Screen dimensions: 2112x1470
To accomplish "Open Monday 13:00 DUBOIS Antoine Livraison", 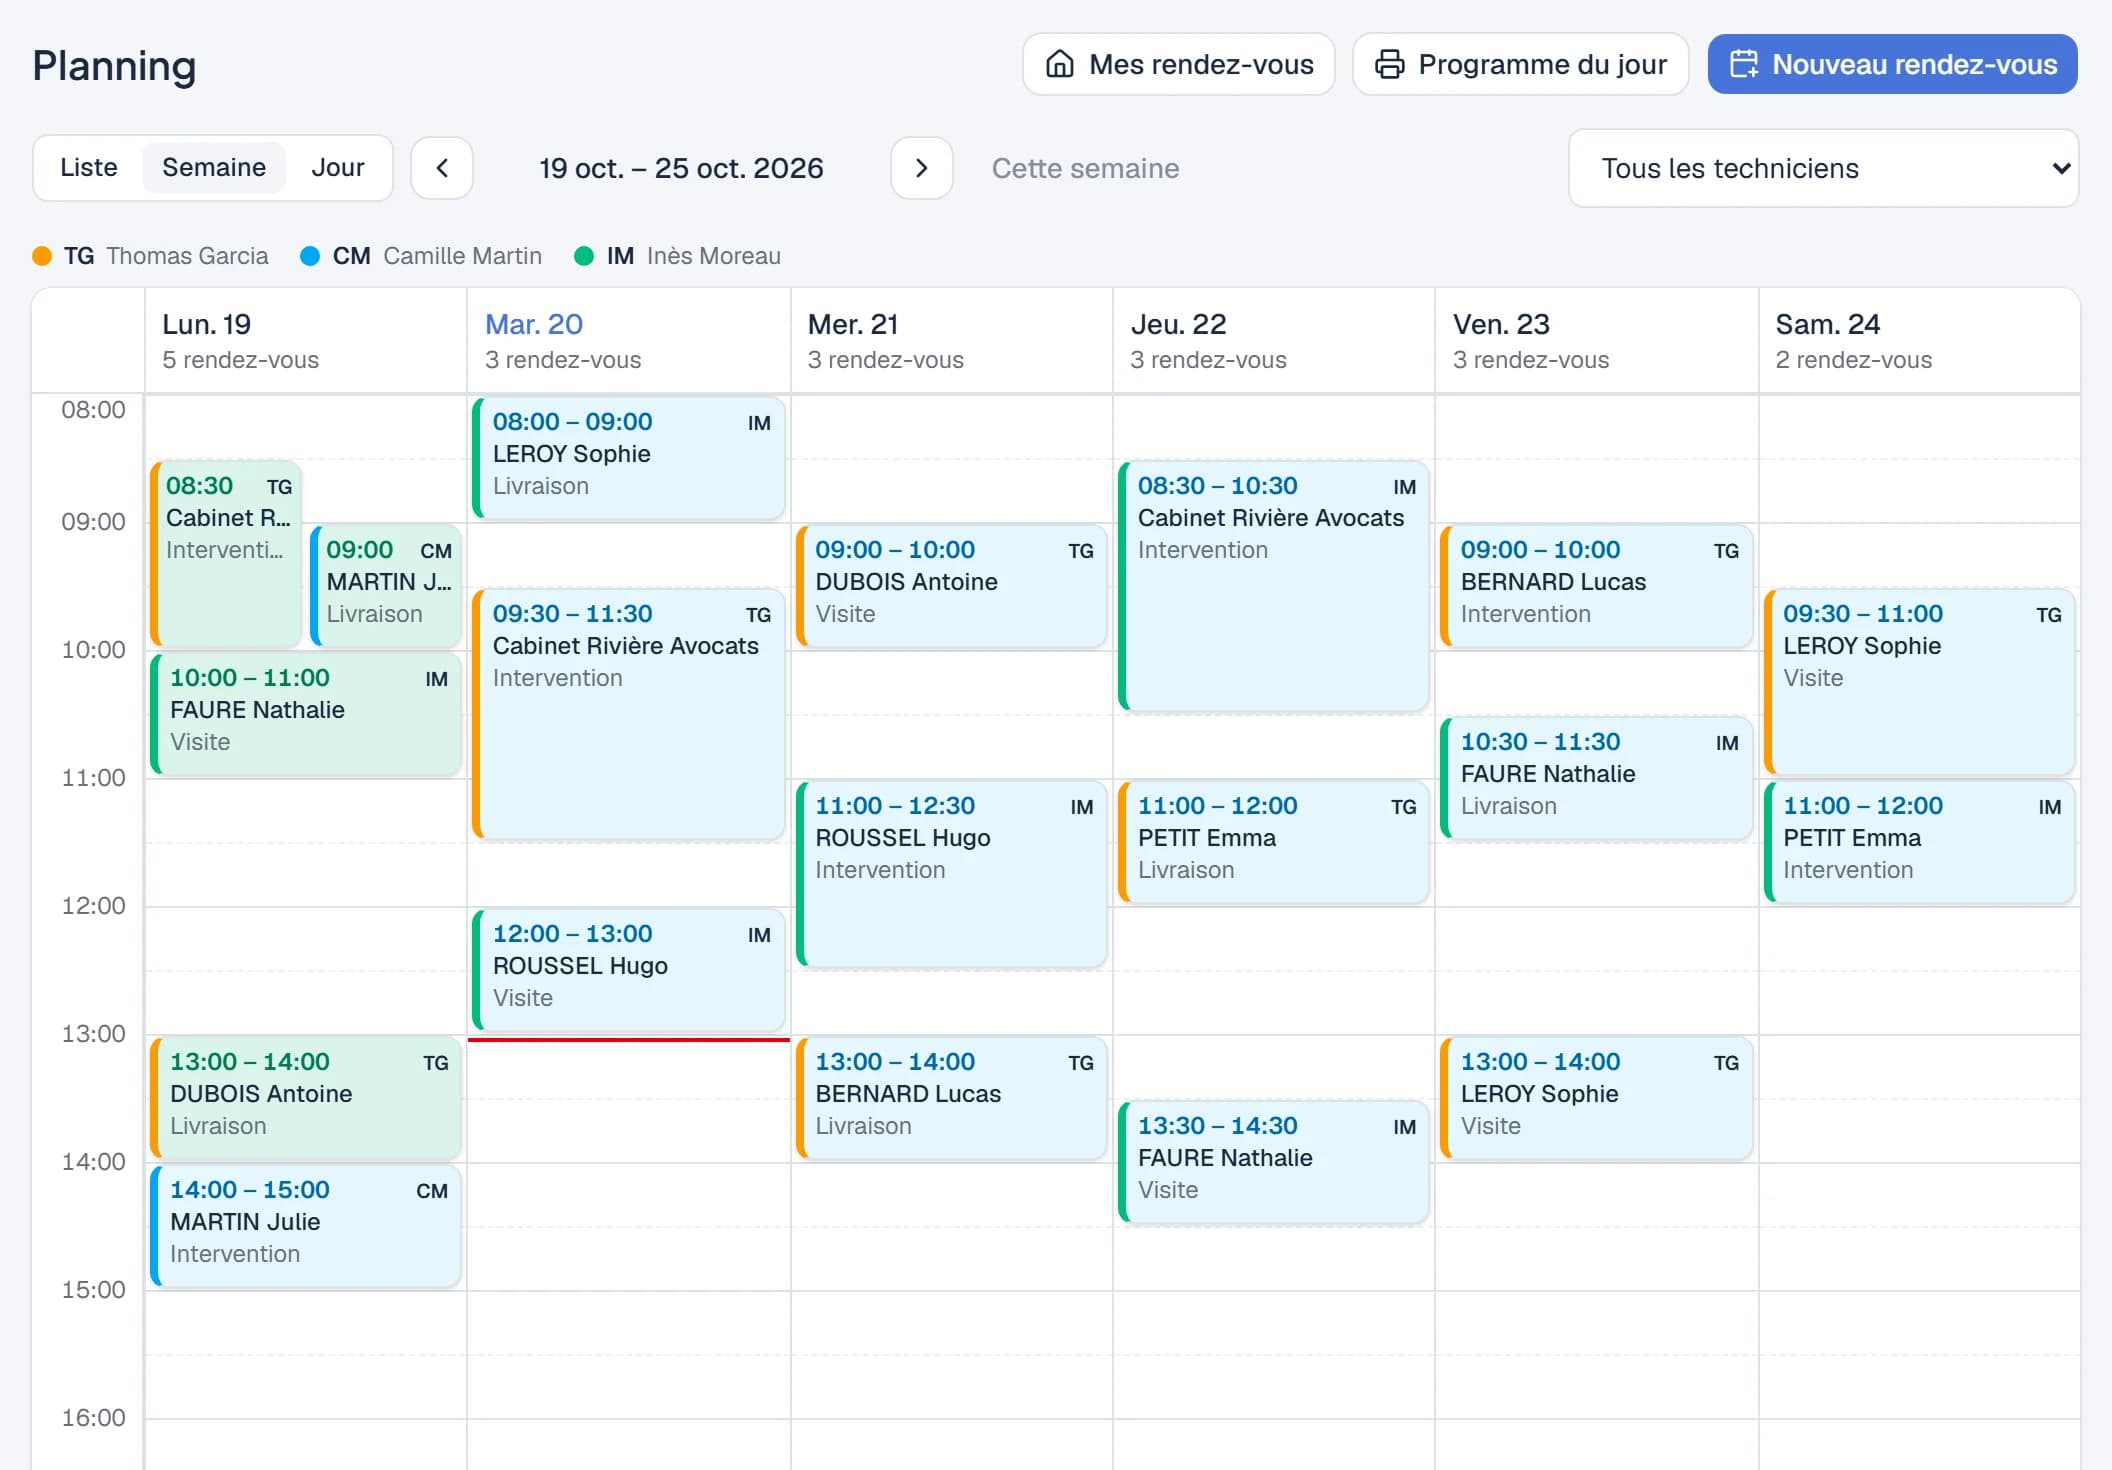I will (x=306, y=1098).
